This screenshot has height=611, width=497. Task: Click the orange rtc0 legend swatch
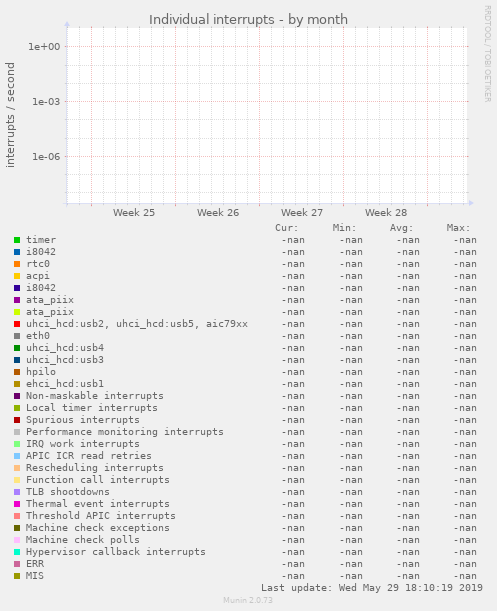click(17, 264)
